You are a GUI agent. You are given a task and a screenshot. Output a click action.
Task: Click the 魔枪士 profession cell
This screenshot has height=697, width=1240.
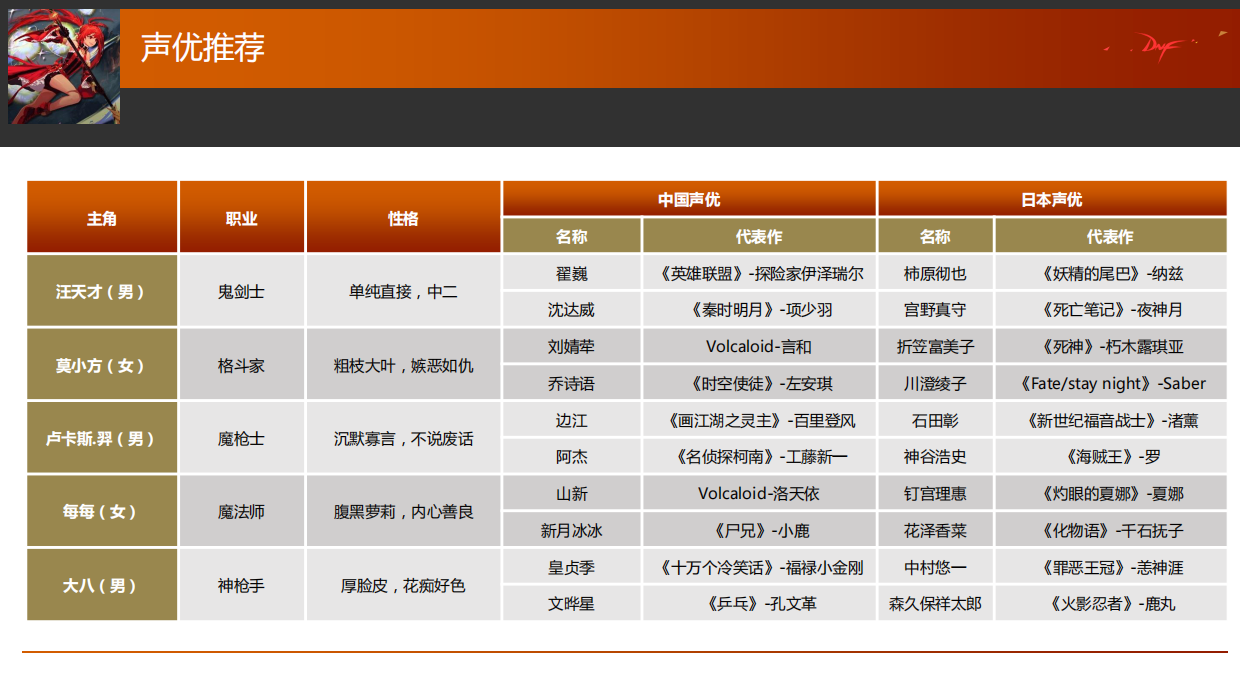coord(241,437)
